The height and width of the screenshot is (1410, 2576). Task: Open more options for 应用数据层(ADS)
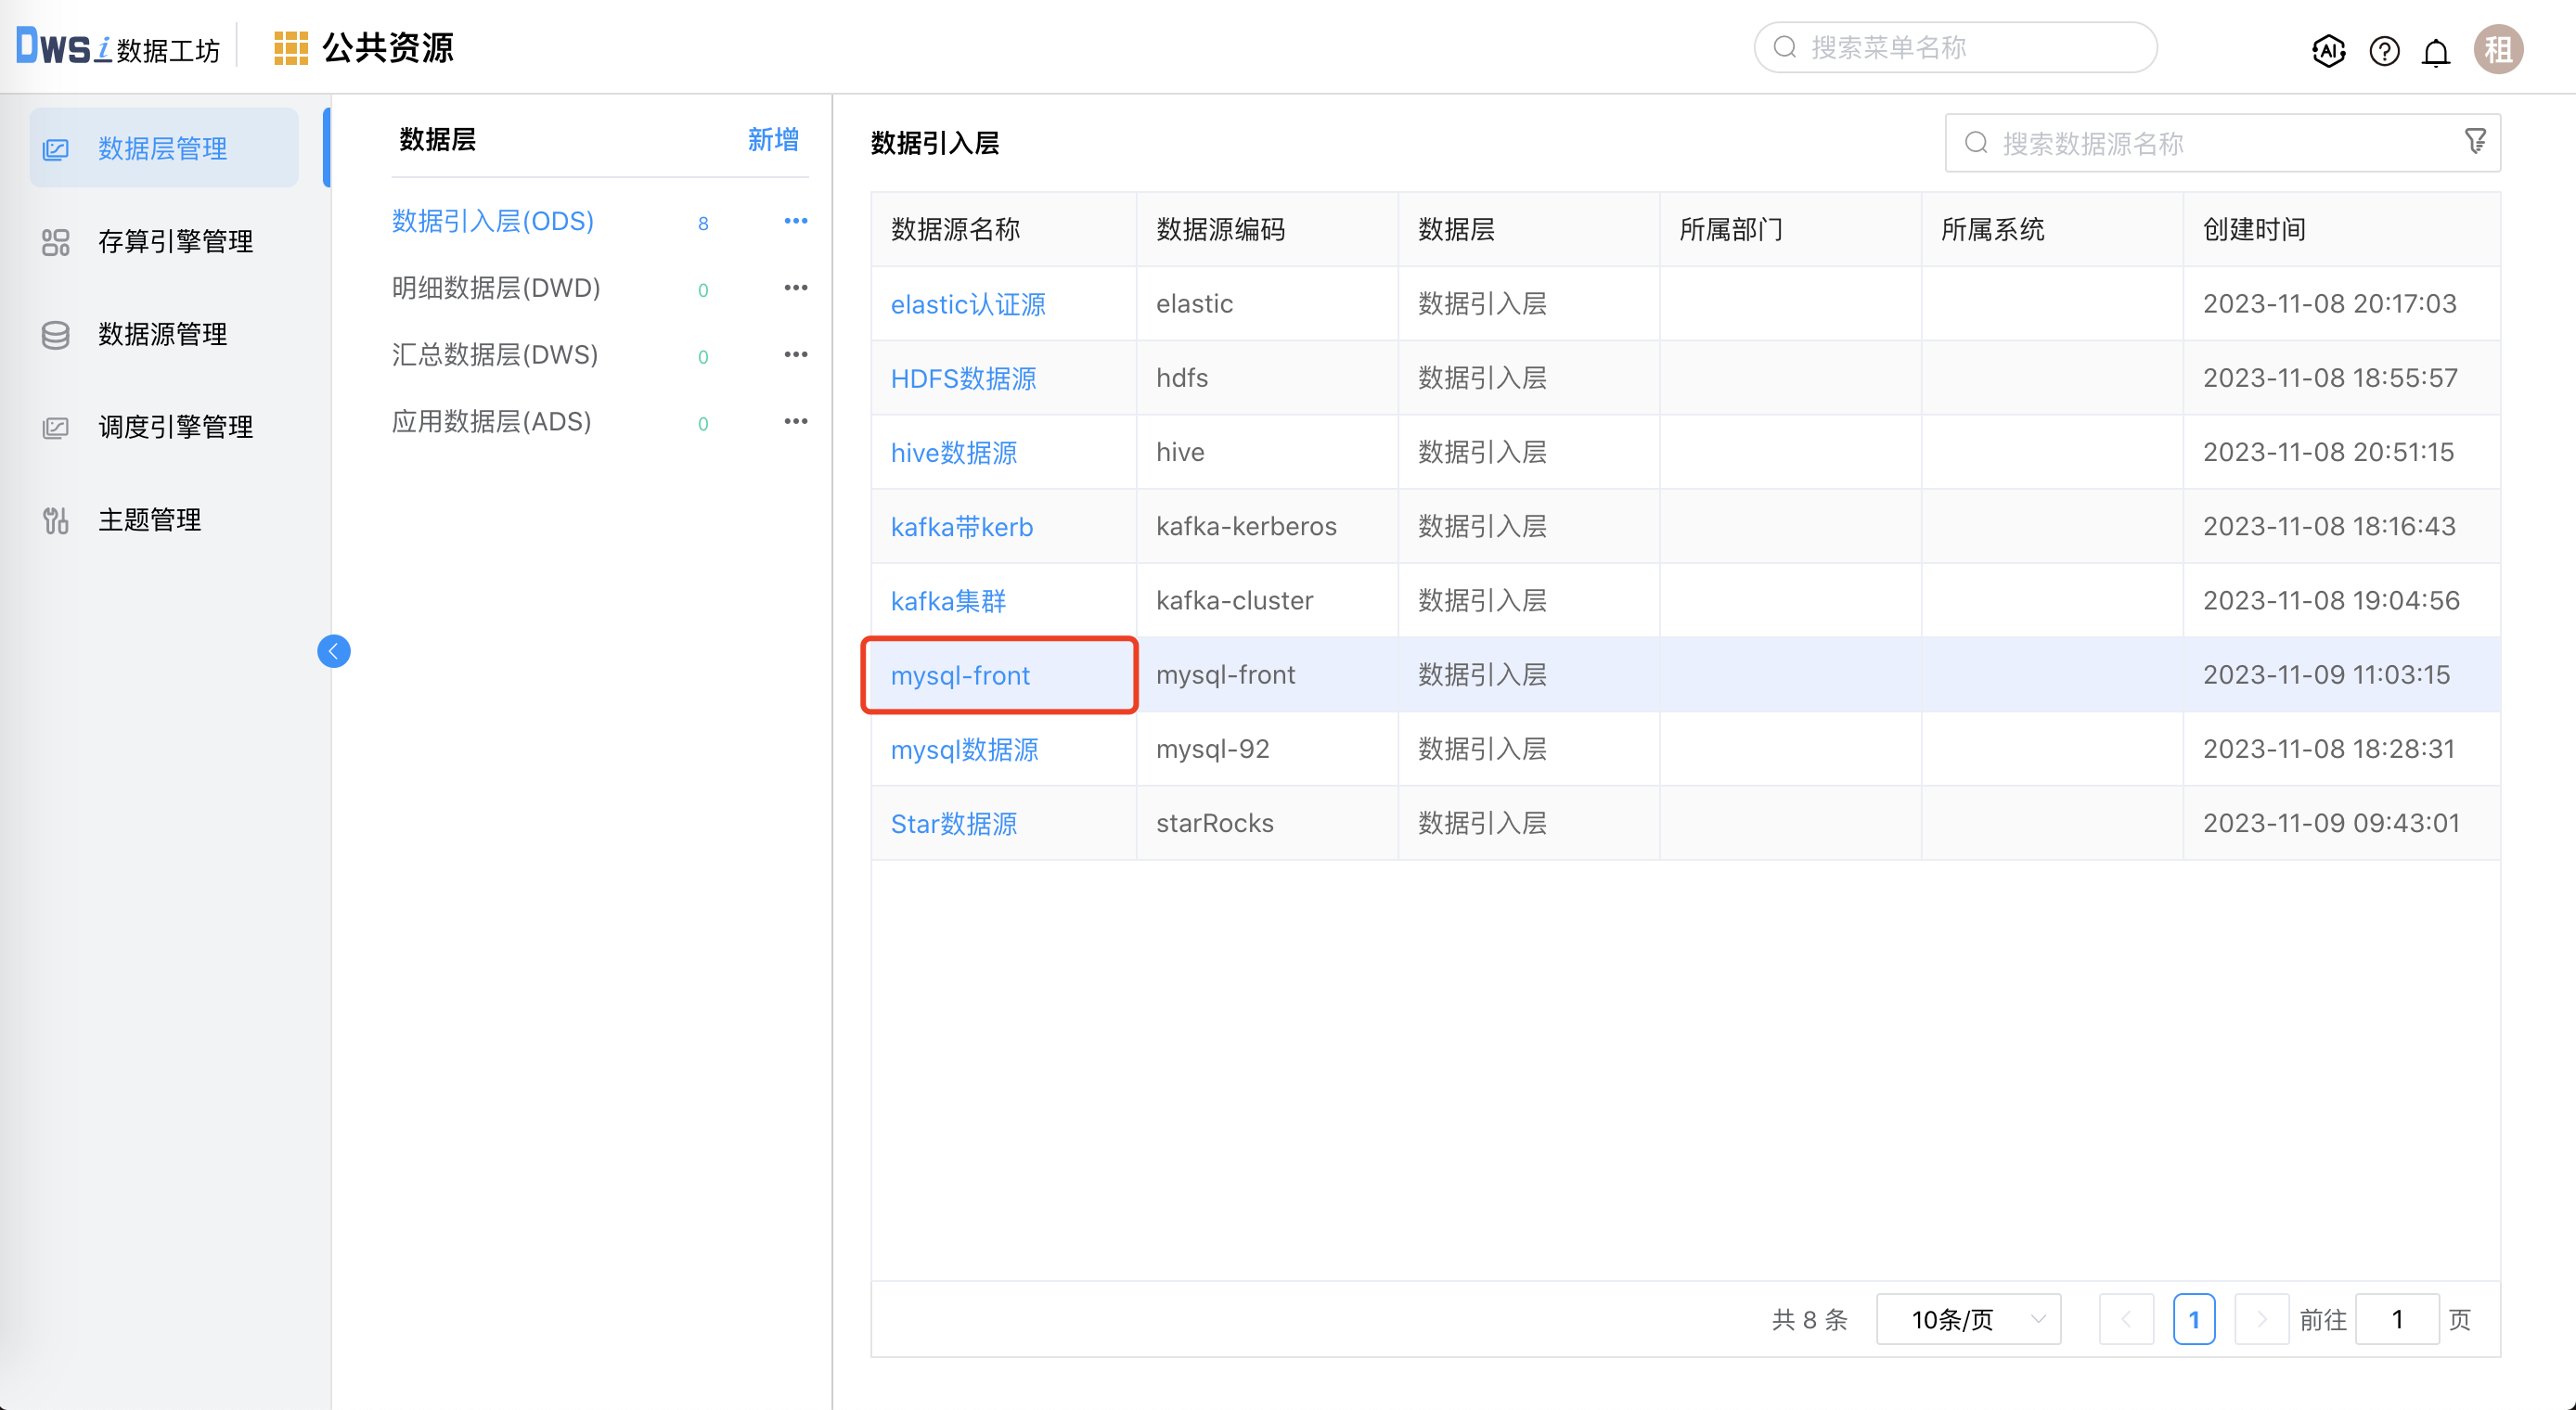[x=796, y=421]
